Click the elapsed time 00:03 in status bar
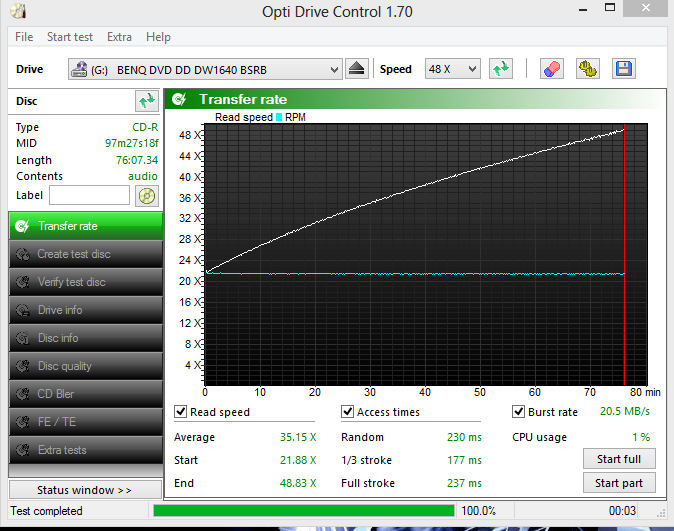 tap(622, 511)
